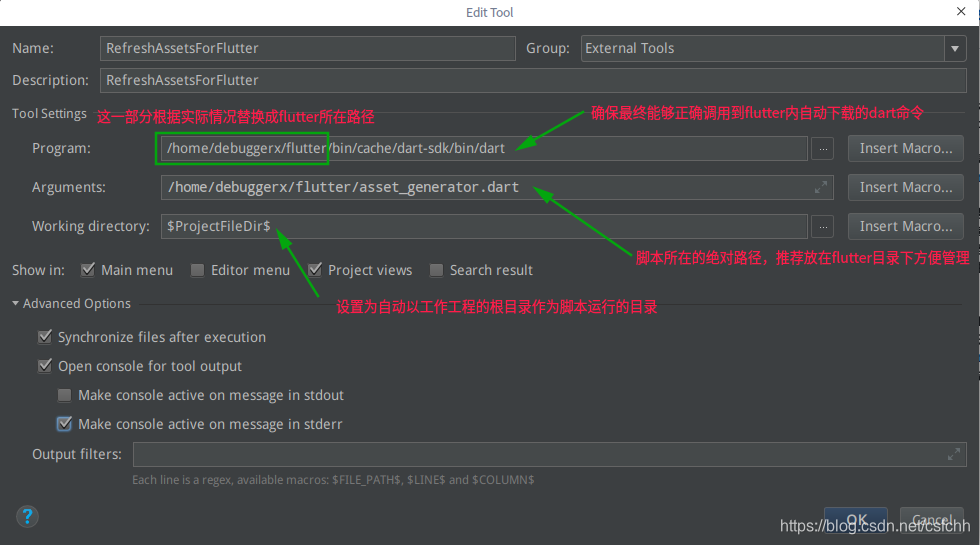Open the Group dropdown arrow
Viewport: 980px width, 545px height.
(955, 48)
